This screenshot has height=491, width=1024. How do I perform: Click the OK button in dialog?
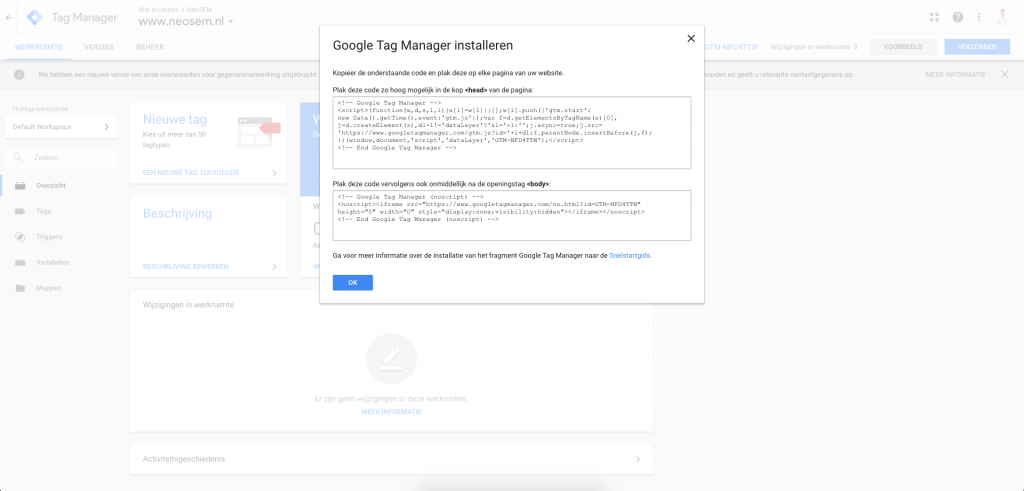353,283
